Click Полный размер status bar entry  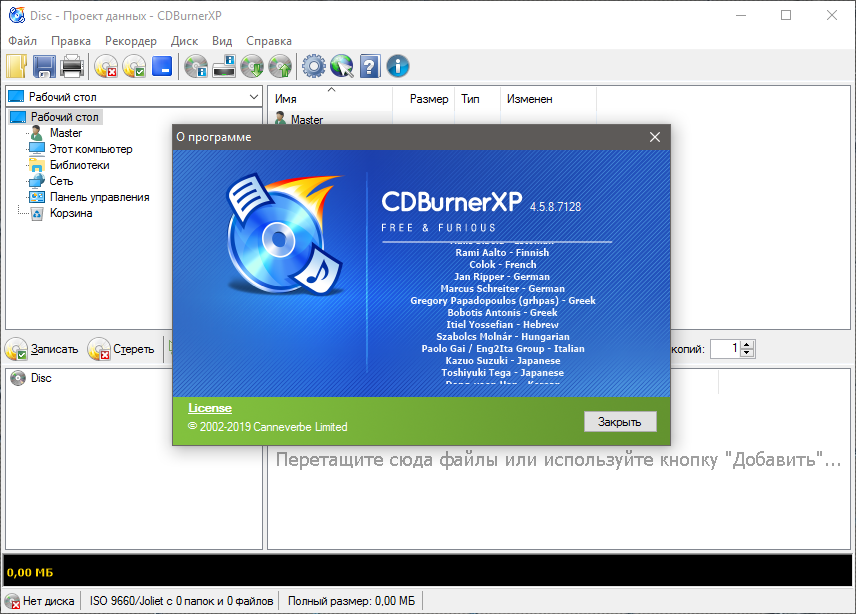coord(352,601)
